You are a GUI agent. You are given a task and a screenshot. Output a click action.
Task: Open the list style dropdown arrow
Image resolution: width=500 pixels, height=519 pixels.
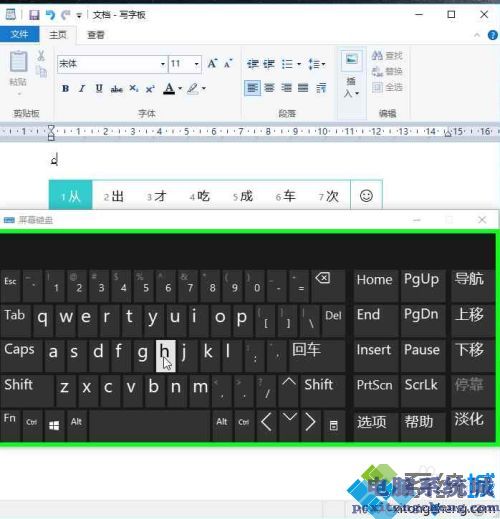(x=299, y=64)
